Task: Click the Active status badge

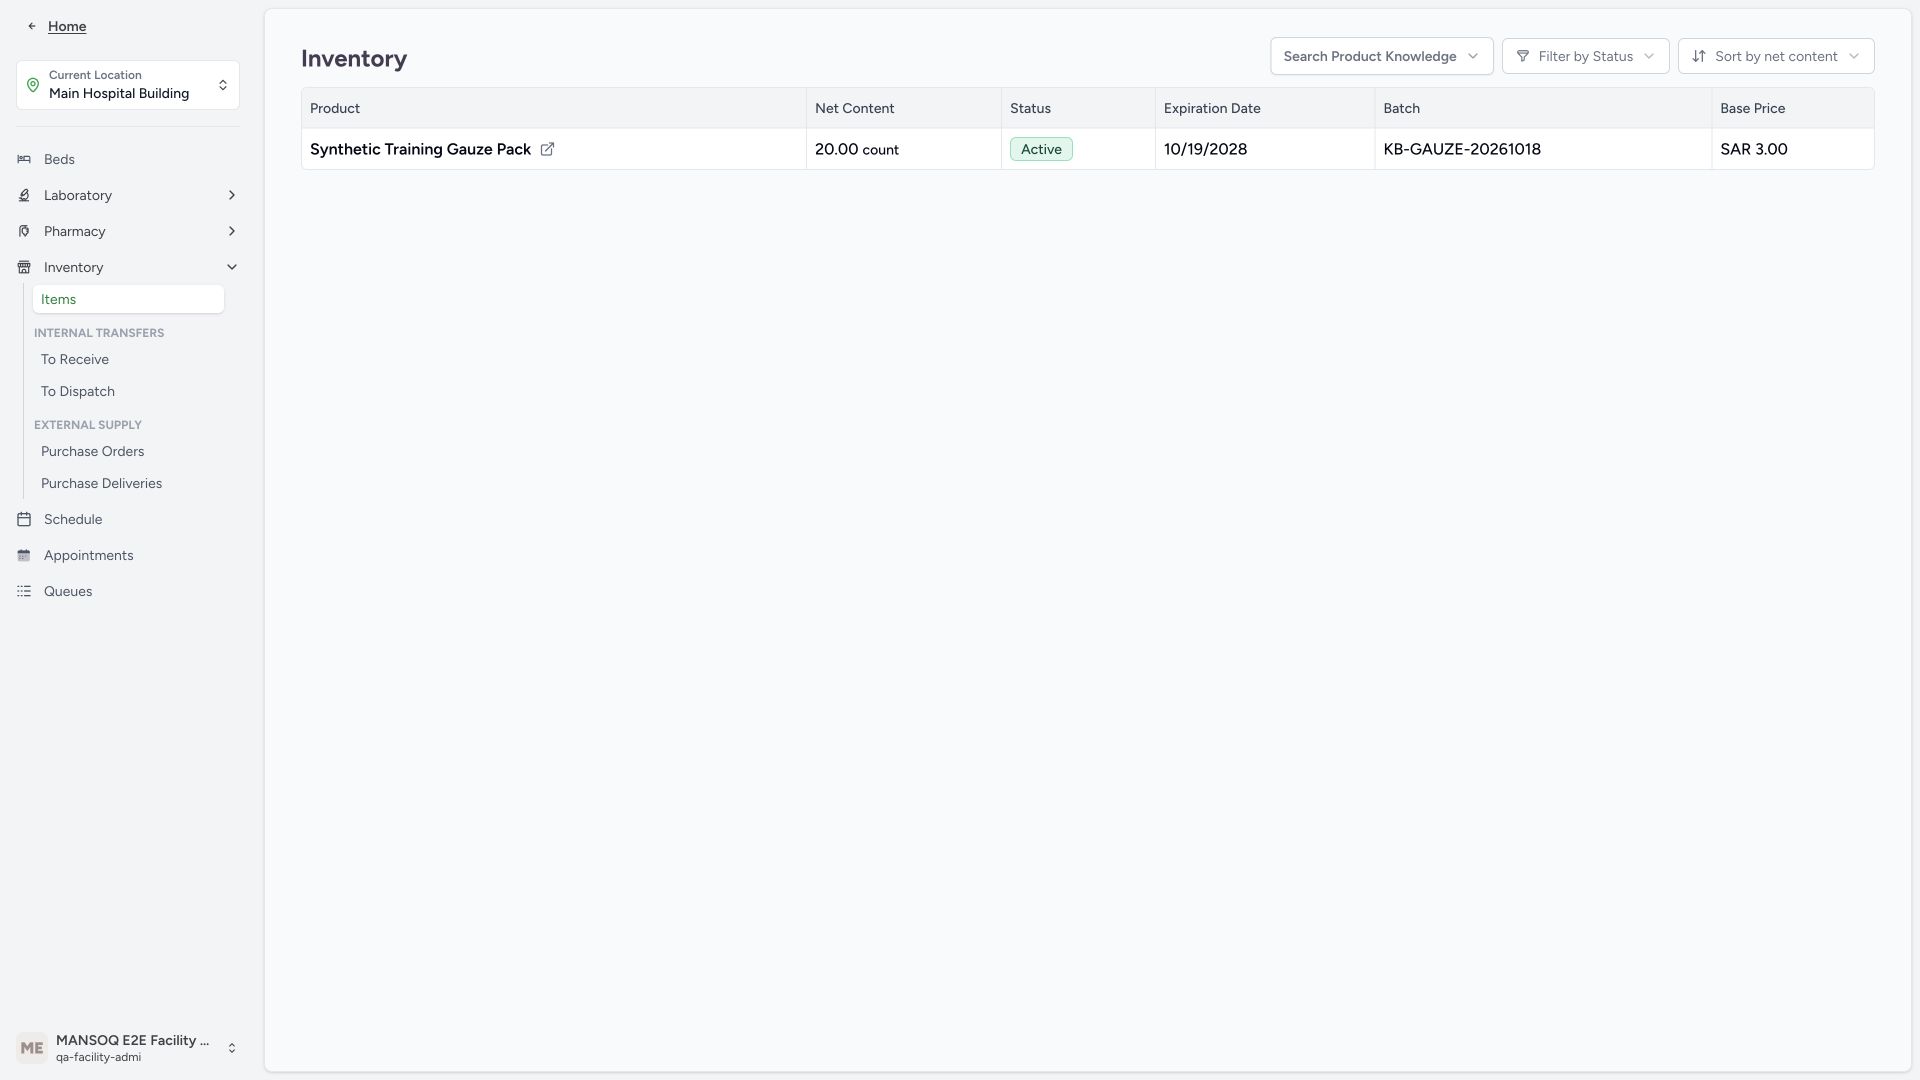Action: pos(1041,149)
